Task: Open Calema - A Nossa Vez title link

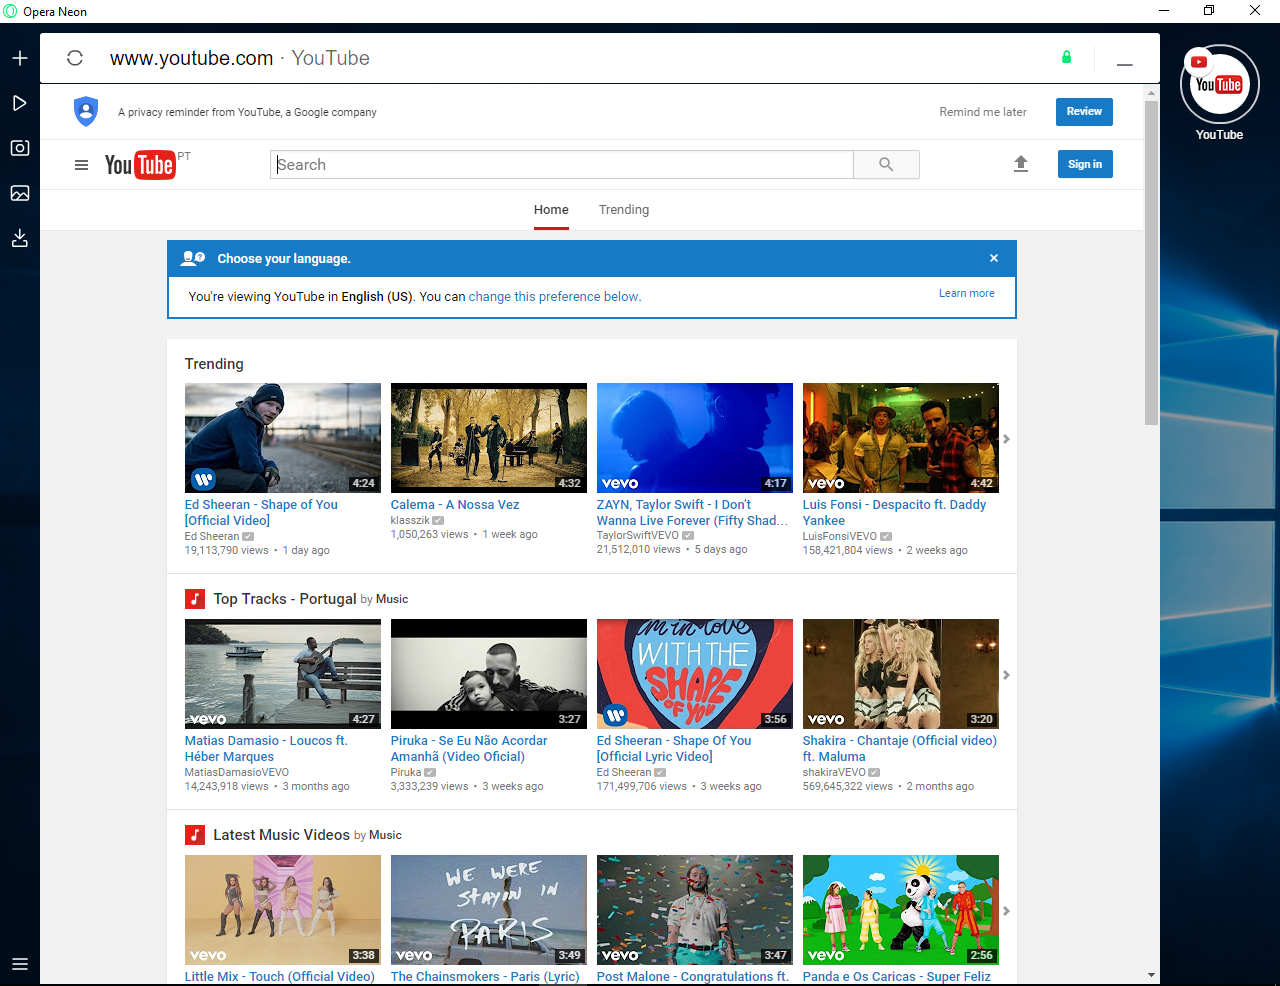Action: [455, 505]
